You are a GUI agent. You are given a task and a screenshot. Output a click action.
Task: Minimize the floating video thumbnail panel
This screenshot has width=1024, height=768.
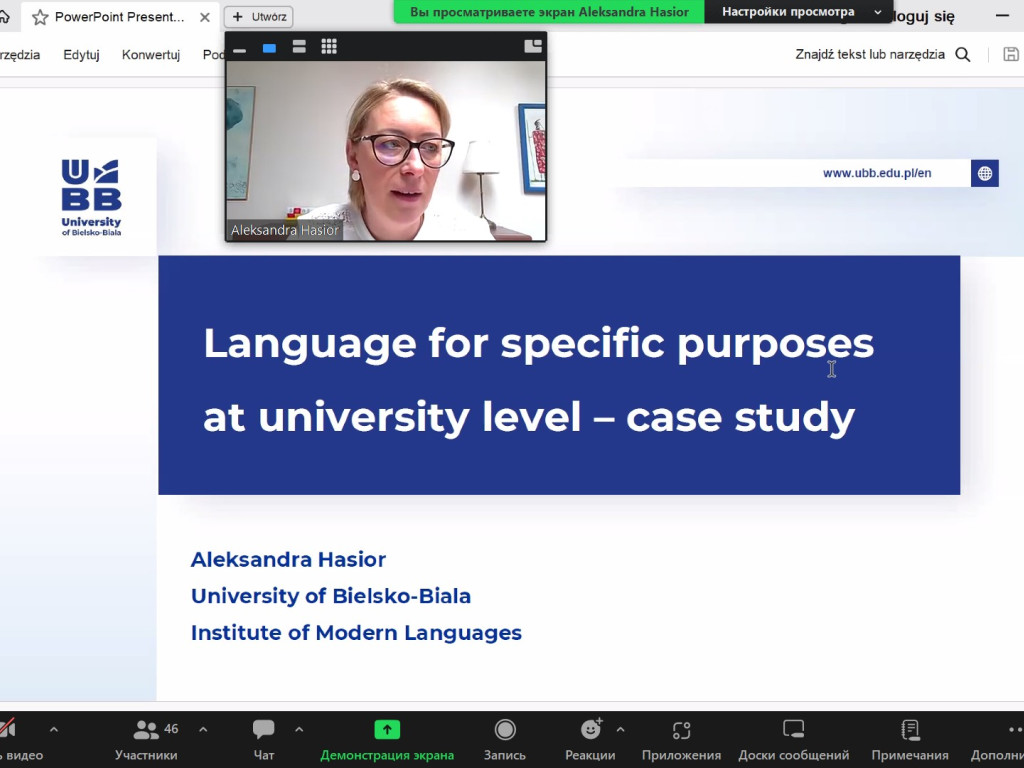240,48
